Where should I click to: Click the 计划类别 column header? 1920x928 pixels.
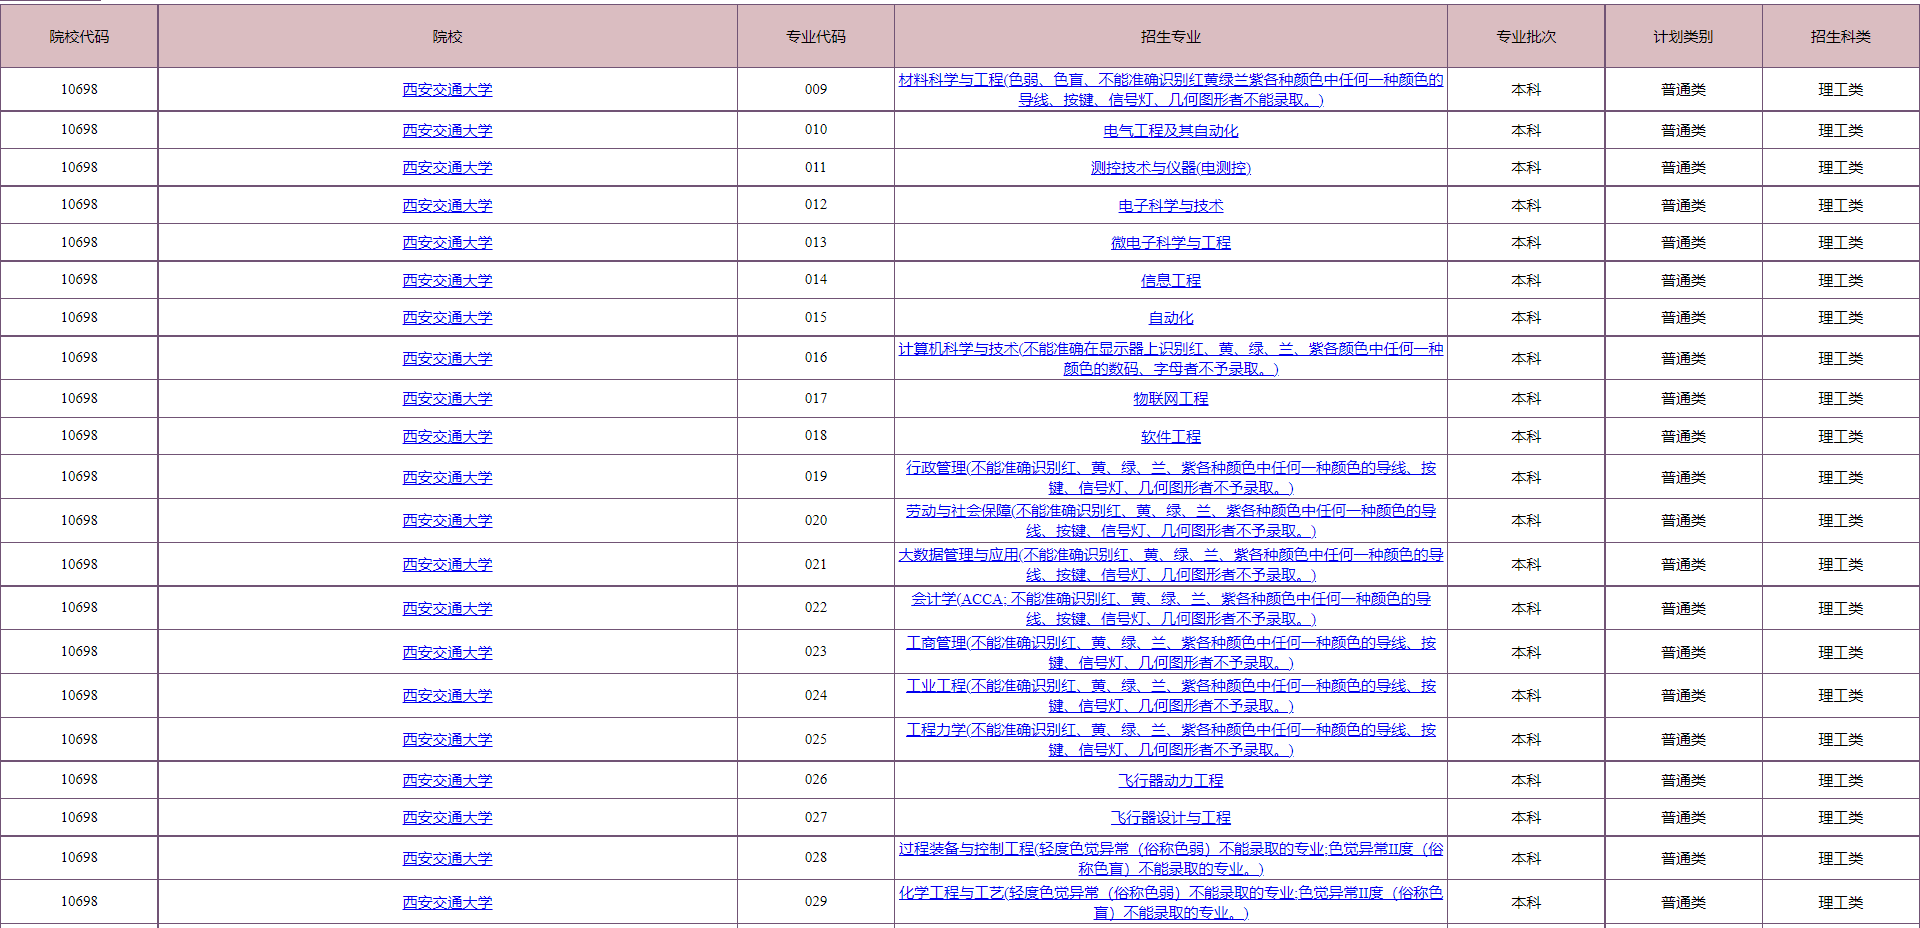click(1683, 37)
